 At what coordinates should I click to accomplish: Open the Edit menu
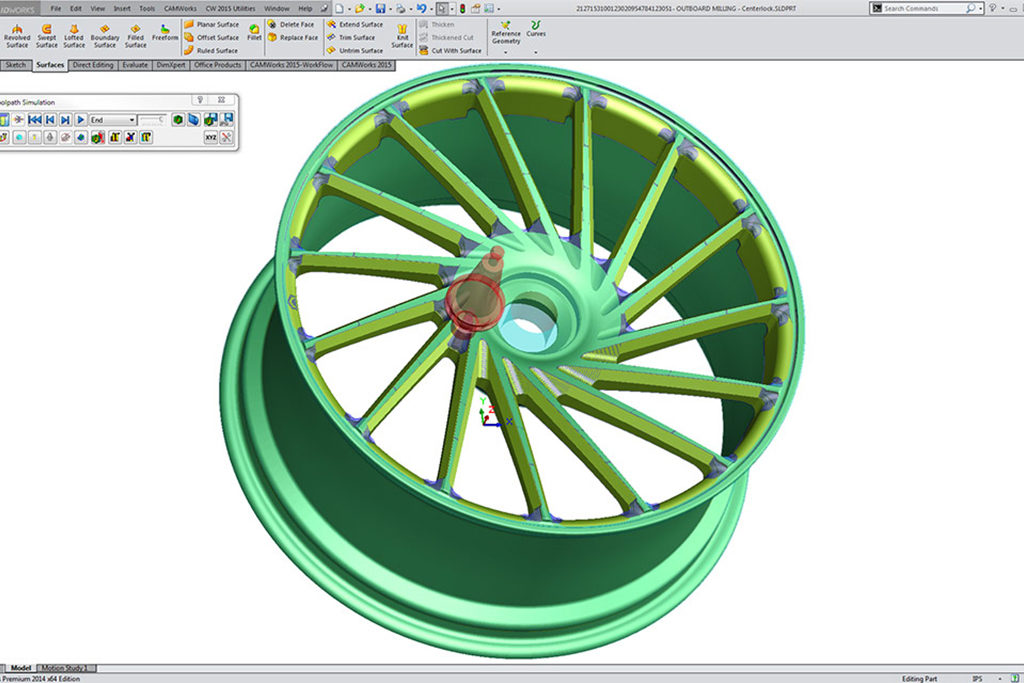click(x=76, y=8)
